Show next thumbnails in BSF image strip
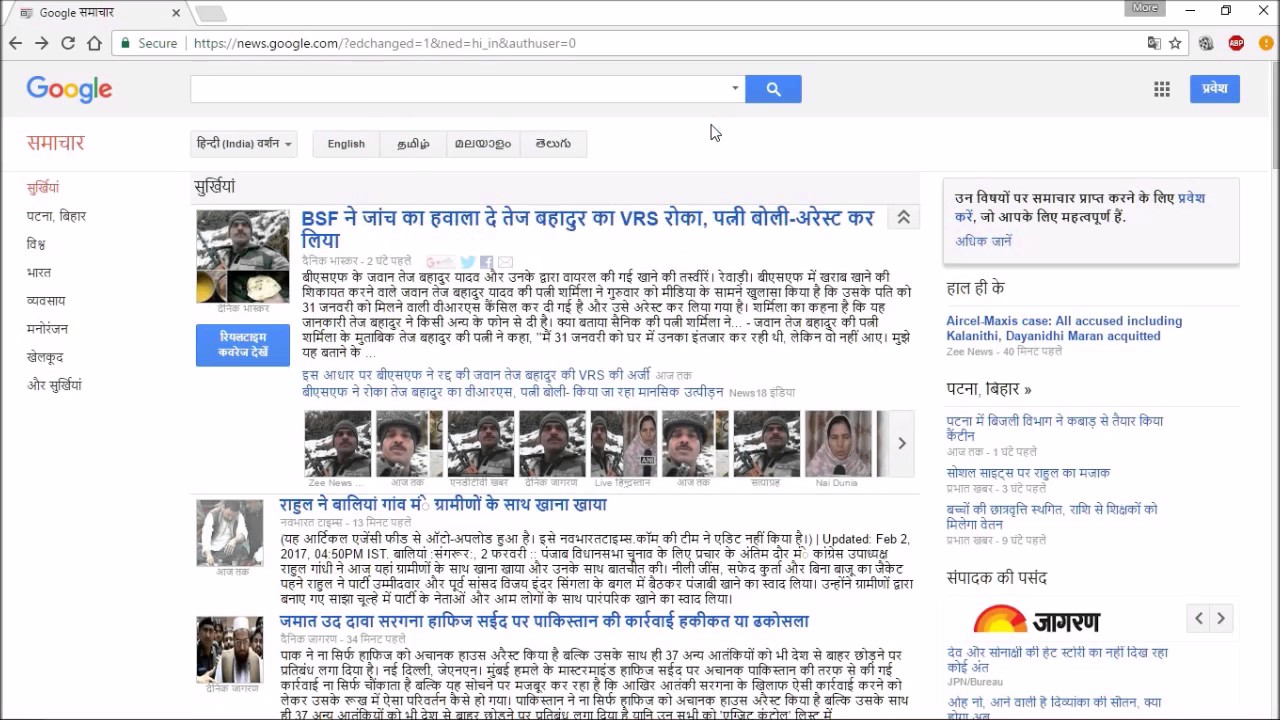1280x720 pixels. point(901,443)
